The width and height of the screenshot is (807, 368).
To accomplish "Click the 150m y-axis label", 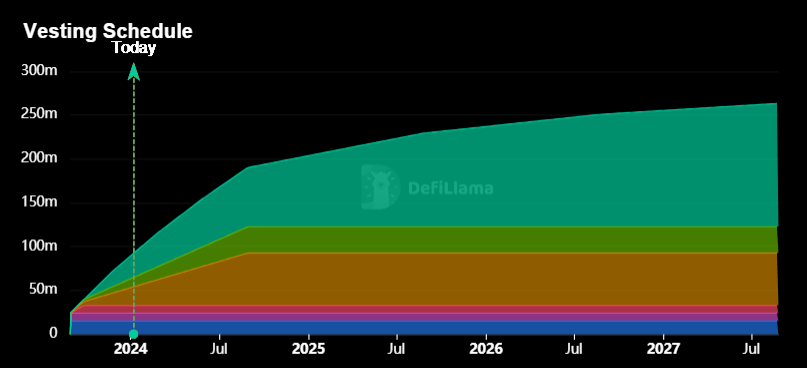I will point(39,202).
